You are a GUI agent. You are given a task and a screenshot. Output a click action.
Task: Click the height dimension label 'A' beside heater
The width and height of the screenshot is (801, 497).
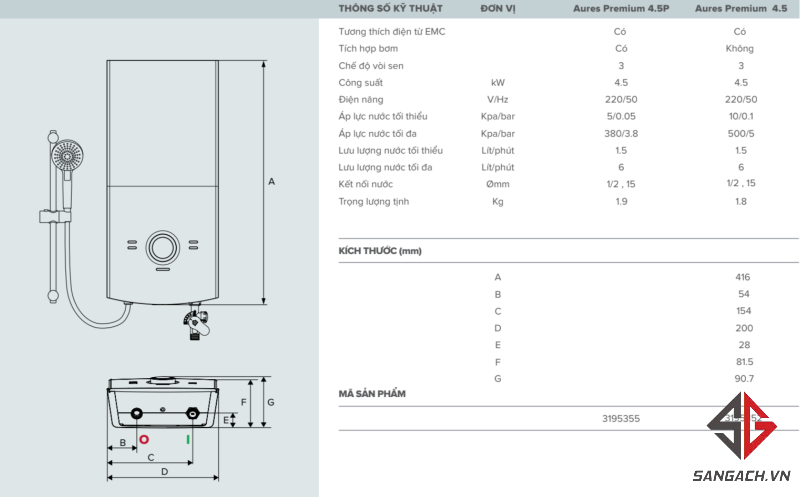272,182
